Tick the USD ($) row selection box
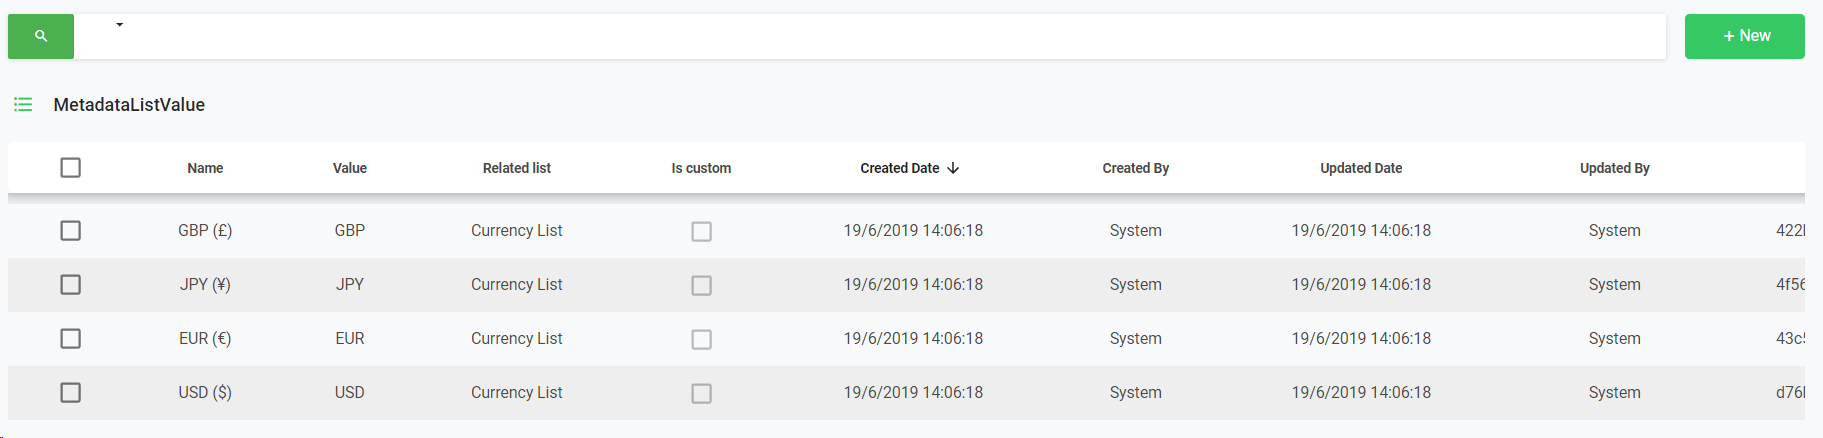 tap(70, 393)
